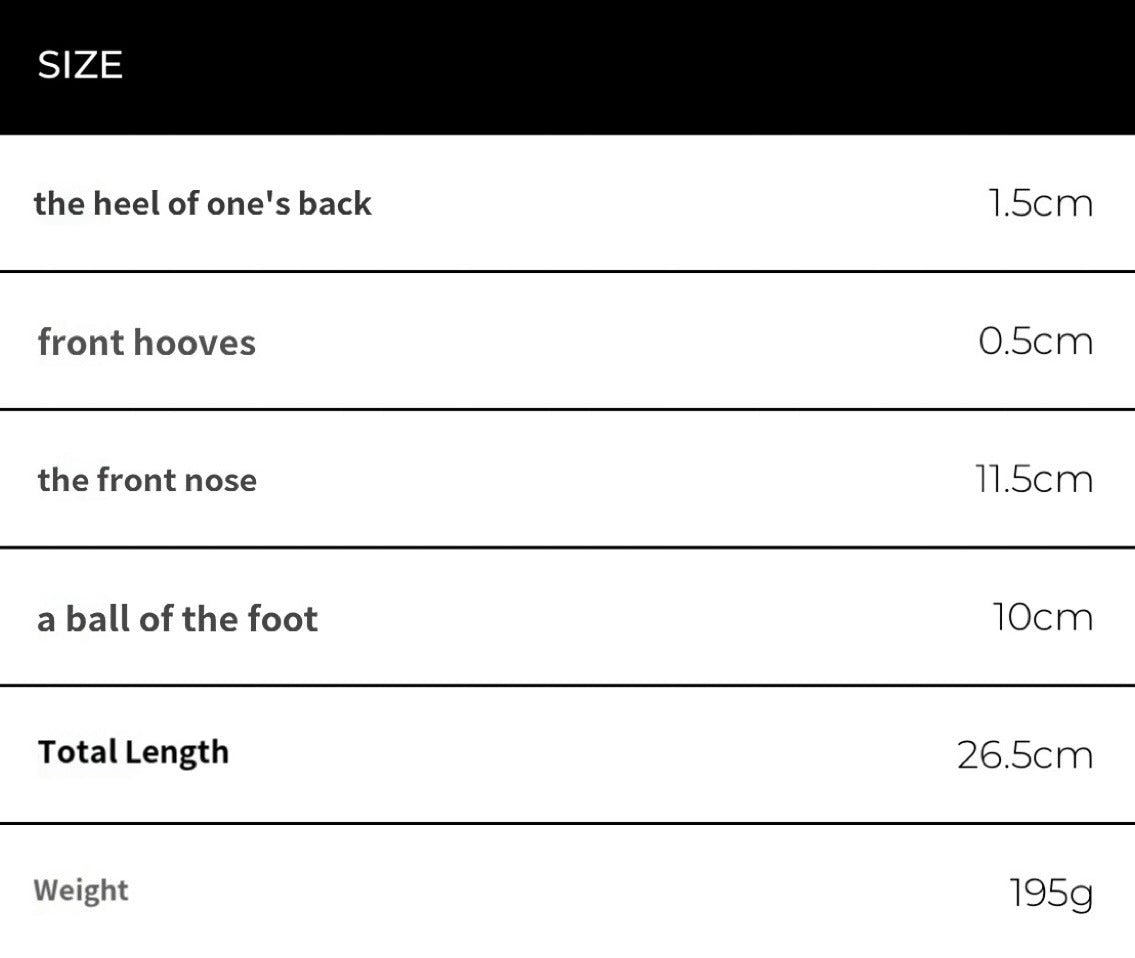Click the 'Weight' label
Image resolution: width=1135 pixels, height=958 pixels.
click(80, 891)
